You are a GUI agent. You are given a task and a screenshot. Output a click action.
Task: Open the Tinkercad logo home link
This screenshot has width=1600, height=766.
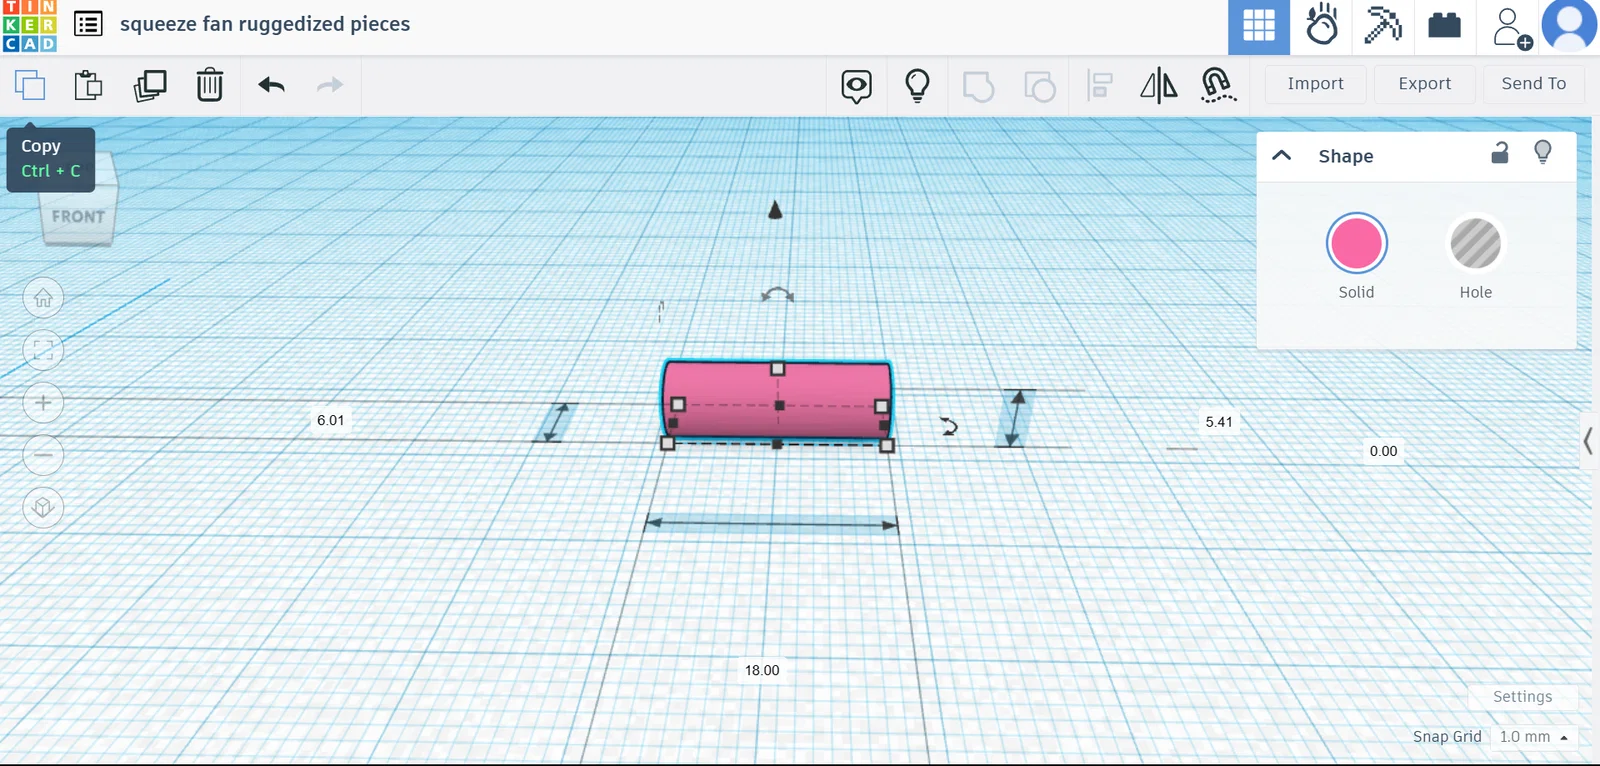click(29, 26)
